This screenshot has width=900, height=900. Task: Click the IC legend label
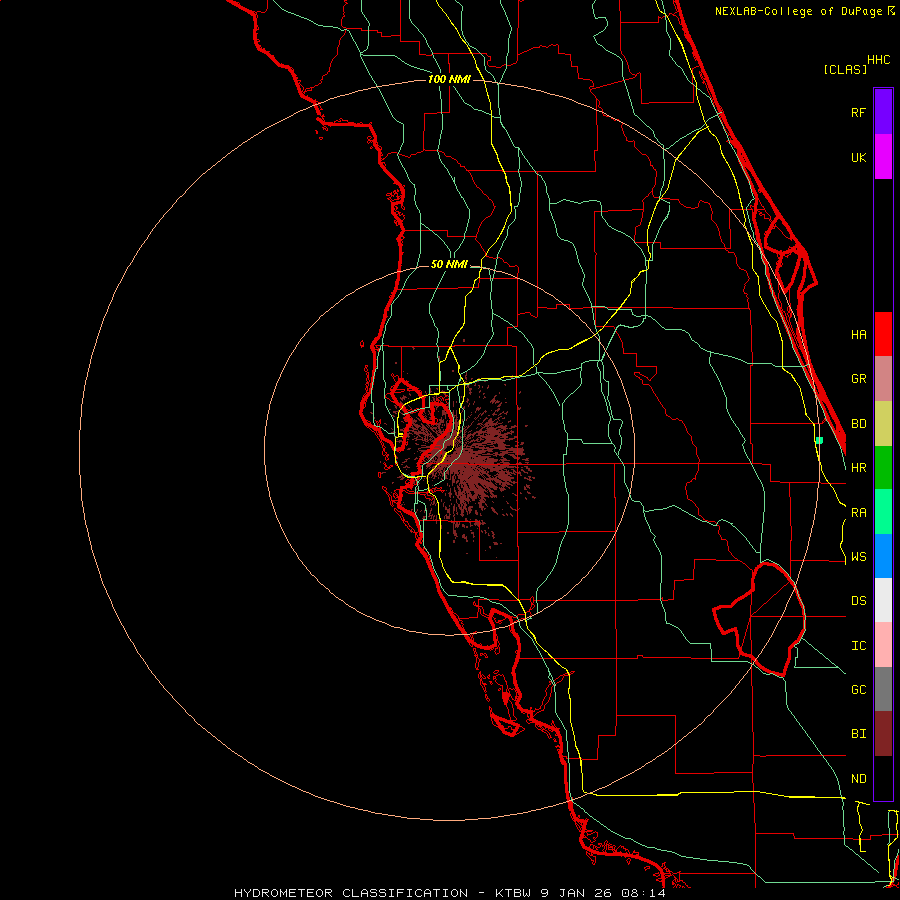click(858, 646)
